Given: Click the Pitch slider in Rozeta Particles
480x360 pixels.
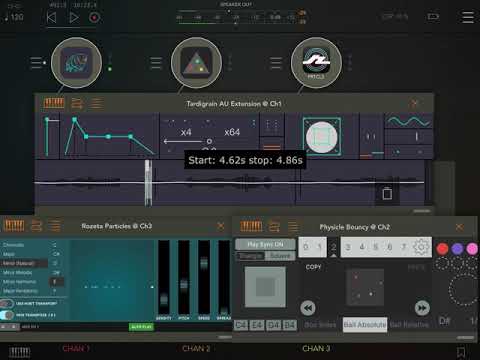Looking at the screenshot, I should pos(184,278).
